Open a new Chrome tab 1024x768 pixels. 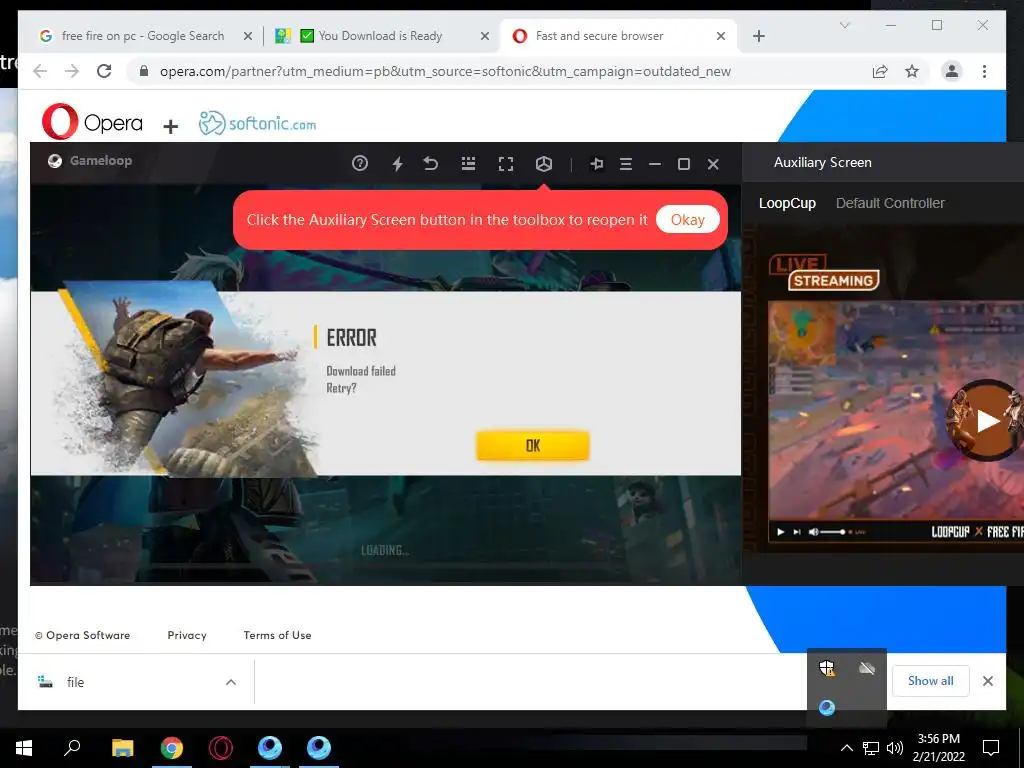click(758, 36)
